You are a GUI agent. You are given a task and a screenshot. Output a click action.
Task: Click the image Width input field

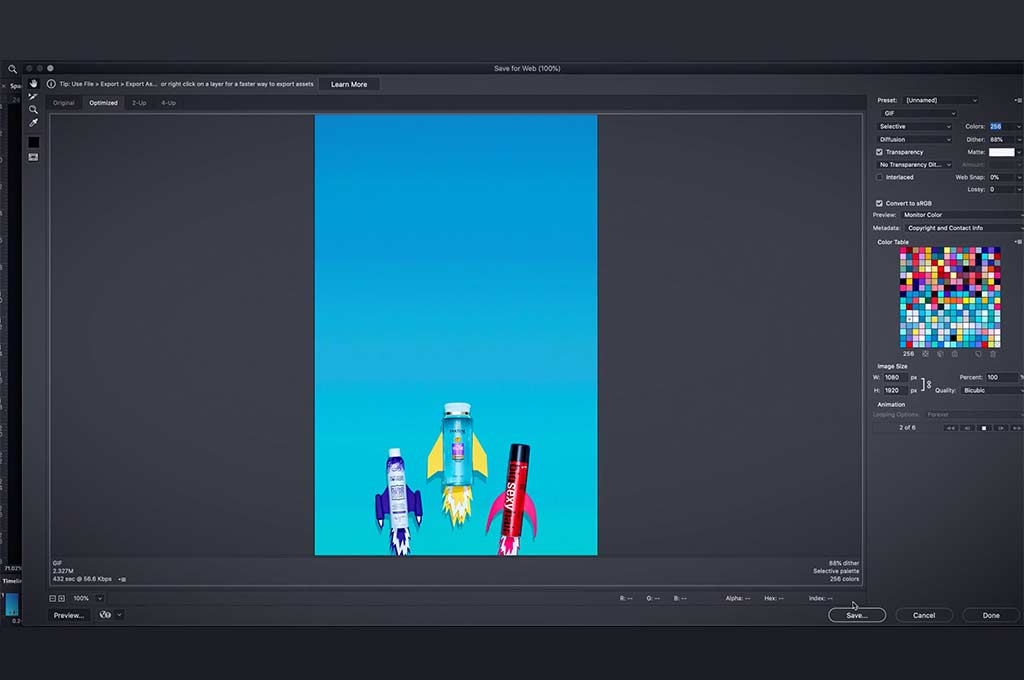pos(895,378)
